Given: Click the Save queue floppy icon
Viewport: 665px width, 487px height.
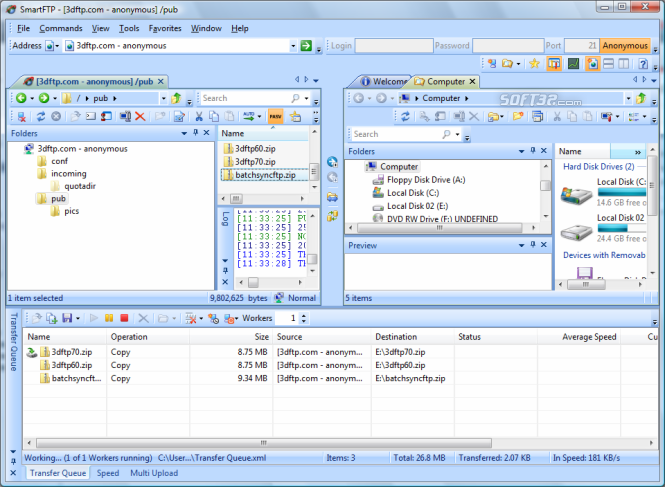Looking at the screenshot, I should 67,318.
